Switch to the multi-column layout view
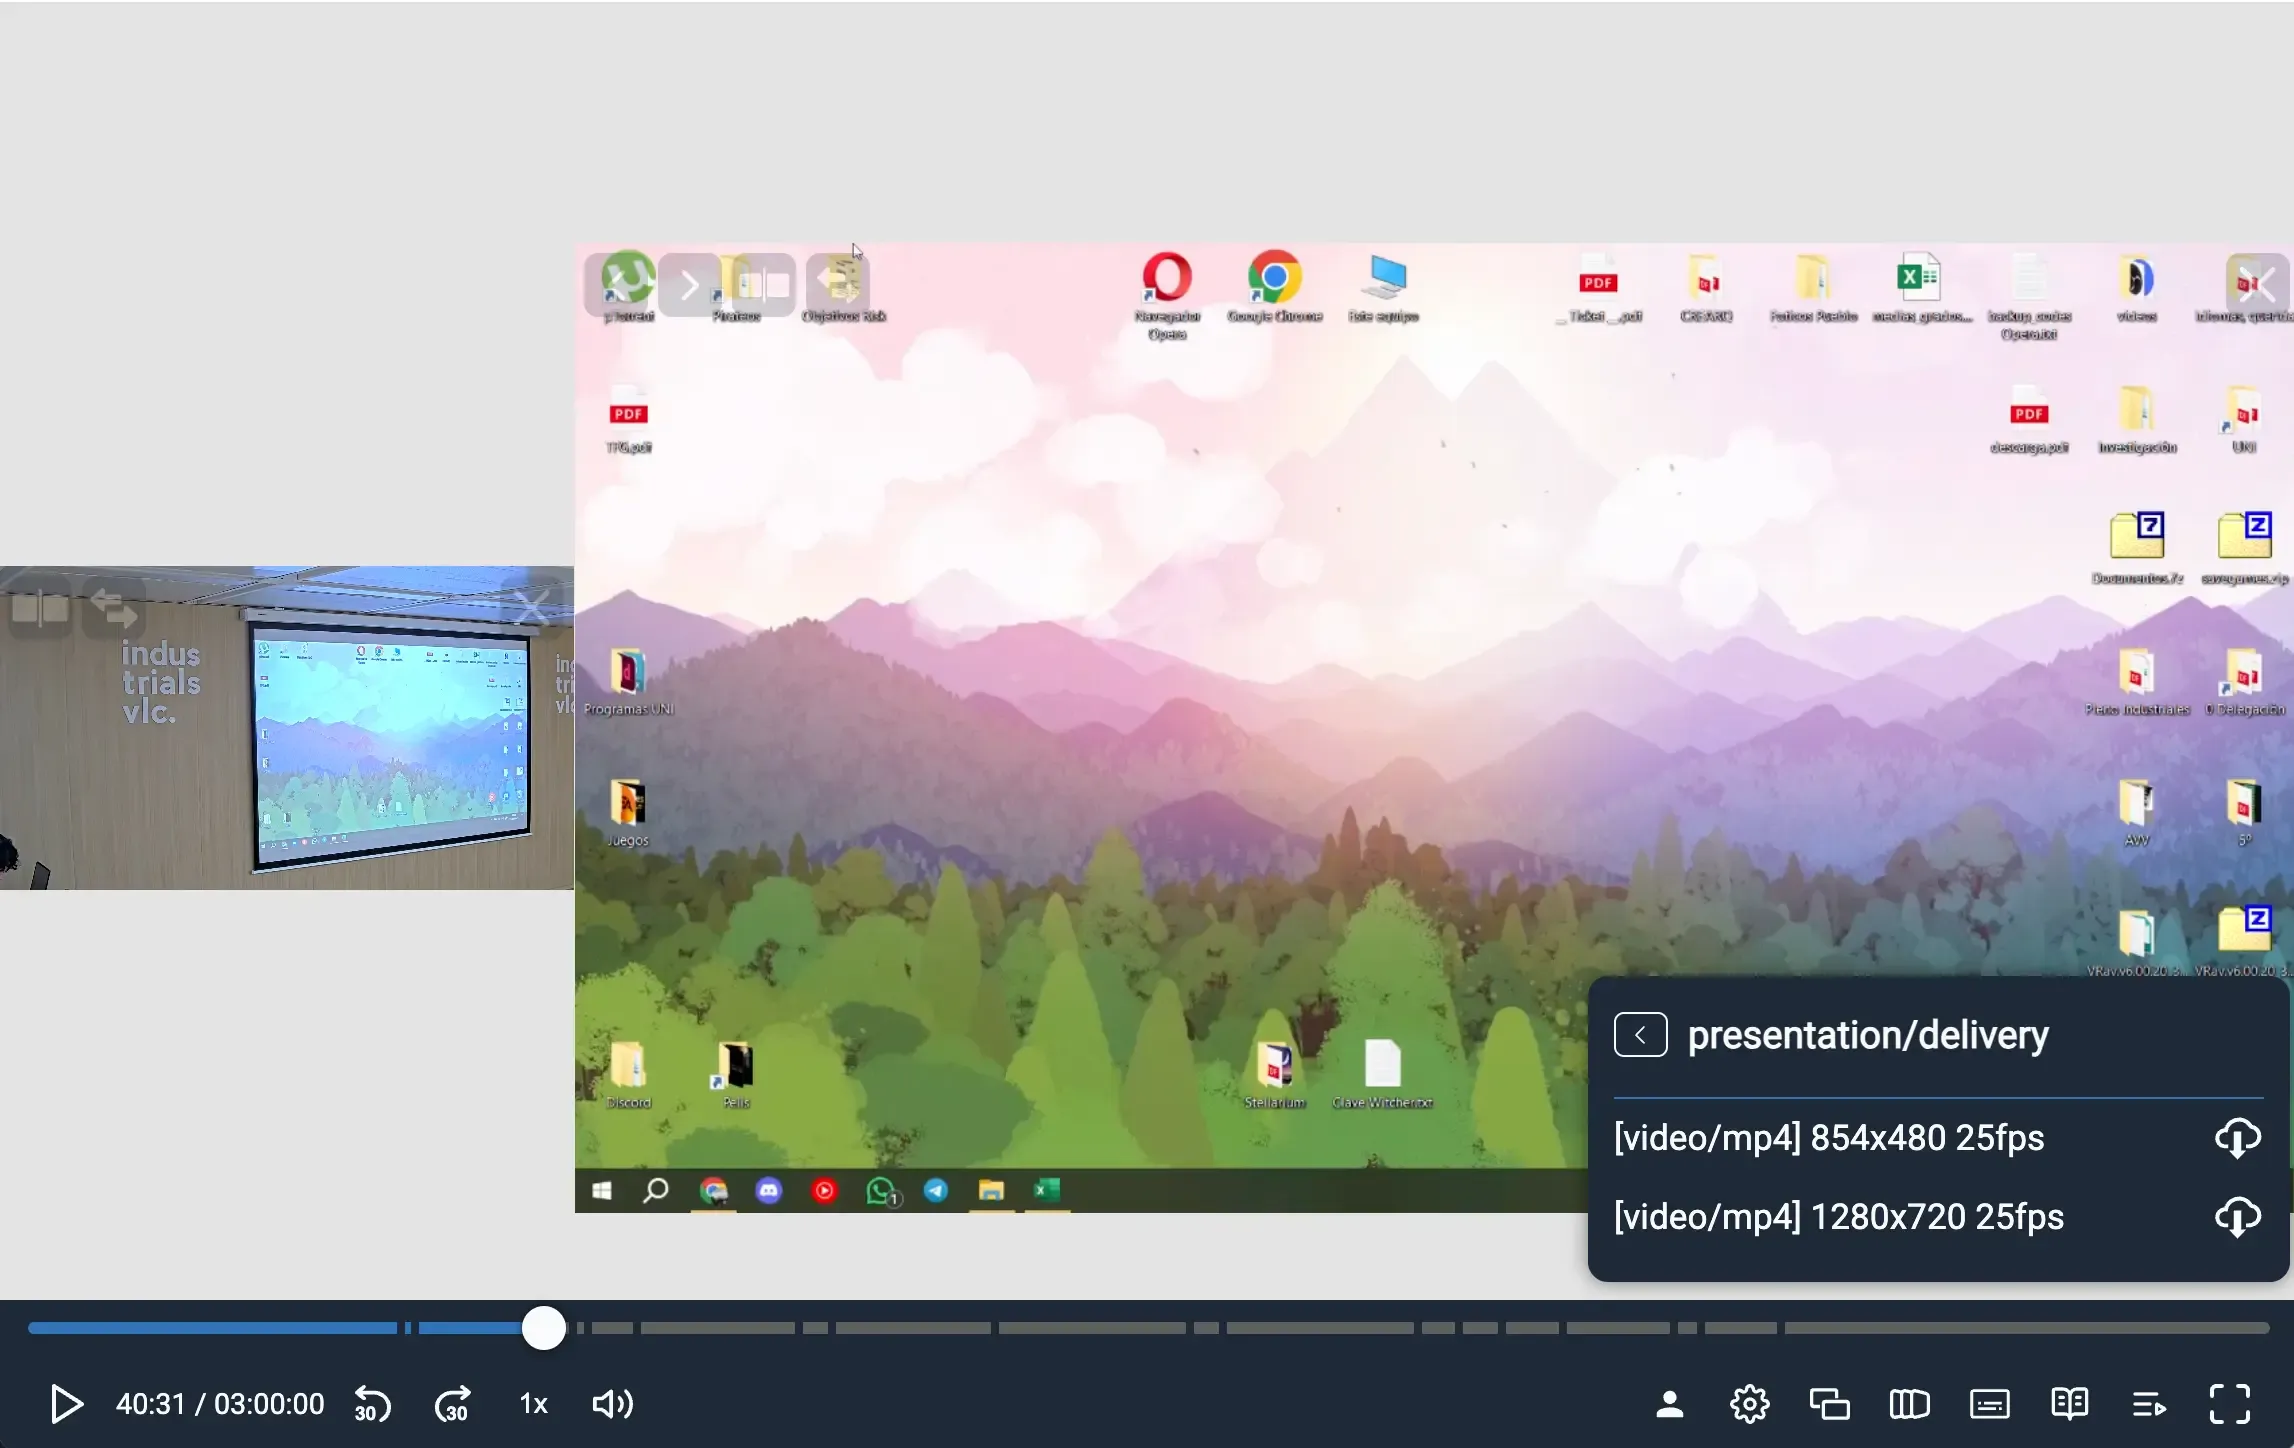 point(1908,1404)
